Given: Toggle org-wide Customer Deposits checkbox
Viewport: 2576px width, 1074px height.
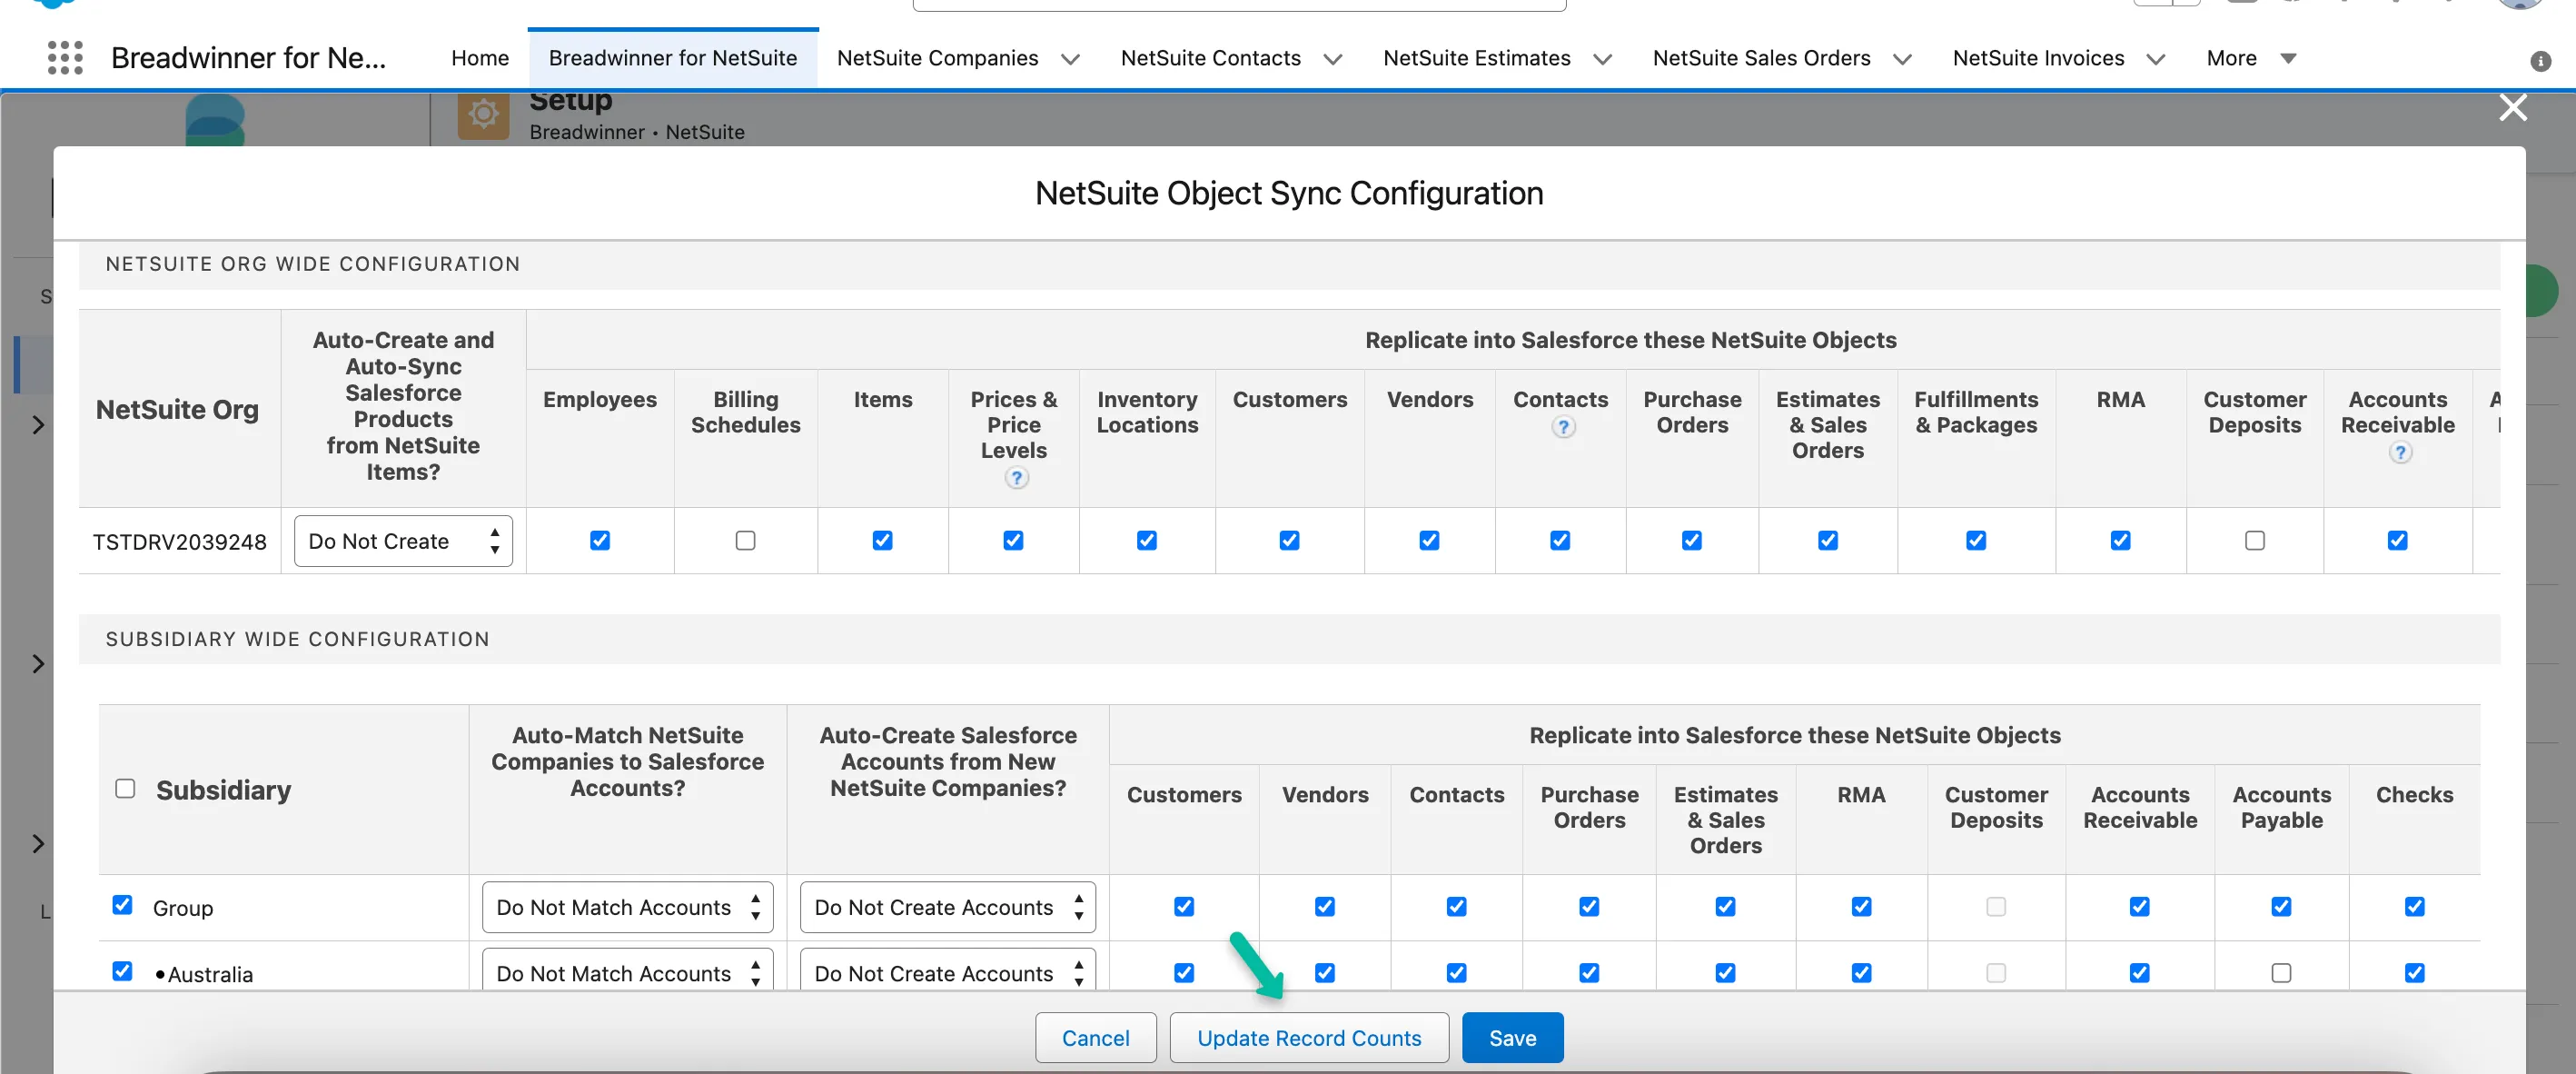Looking at the screenshot, I should 2254,541.
